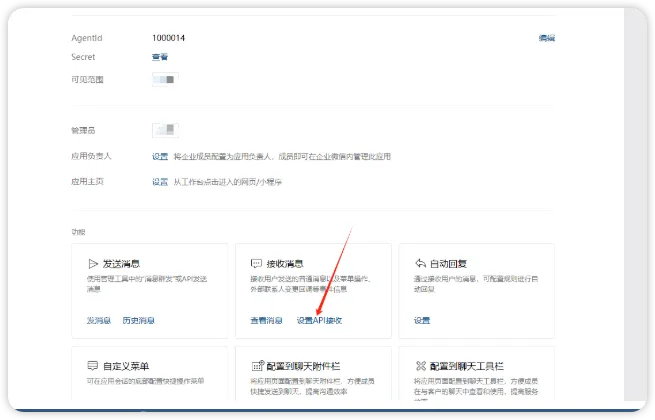This screenshot has height=420, width=655.
Task: Open the 历史消息 link
Action: coord(139,321)
